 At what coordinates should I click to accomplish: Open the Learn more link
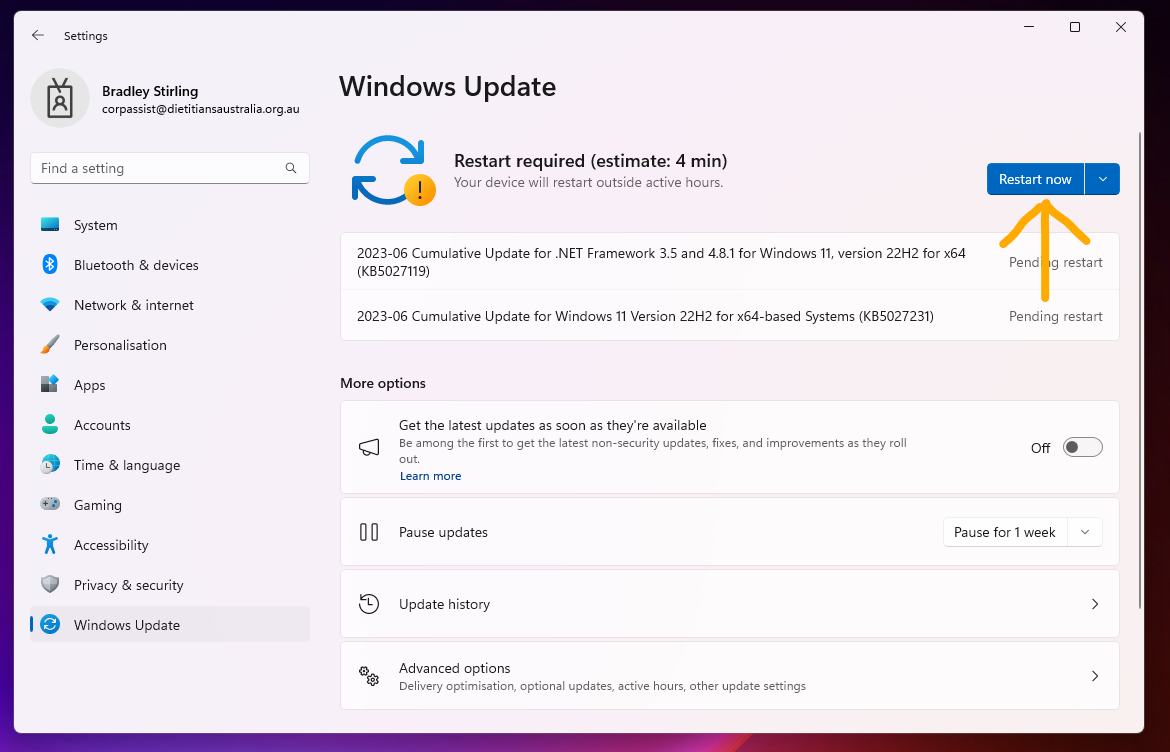point(430,475)
